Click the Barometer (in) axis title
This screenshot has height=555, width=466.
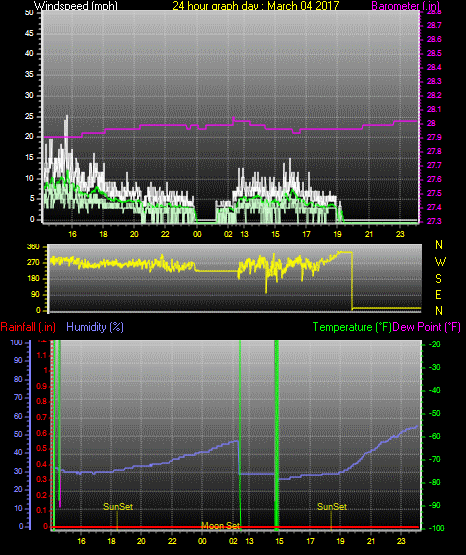tap(405, 6)
